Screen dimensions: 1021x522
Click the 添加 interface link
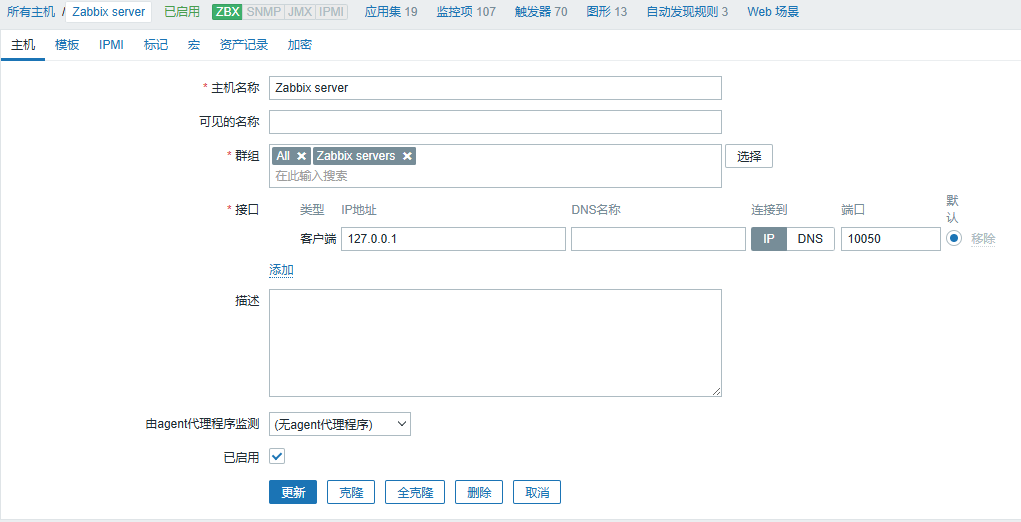pyautogui.click(x=281, y=270)
